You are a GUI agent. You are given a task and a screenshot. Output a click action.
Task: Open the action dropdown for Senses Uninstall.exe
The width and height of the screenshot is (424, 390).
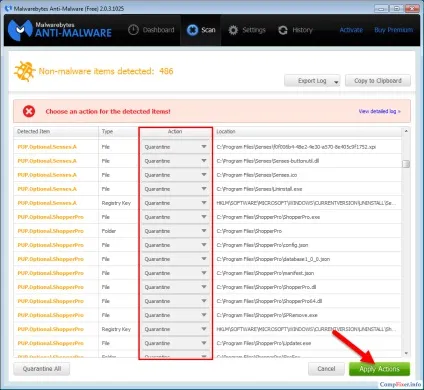[175, 189]
